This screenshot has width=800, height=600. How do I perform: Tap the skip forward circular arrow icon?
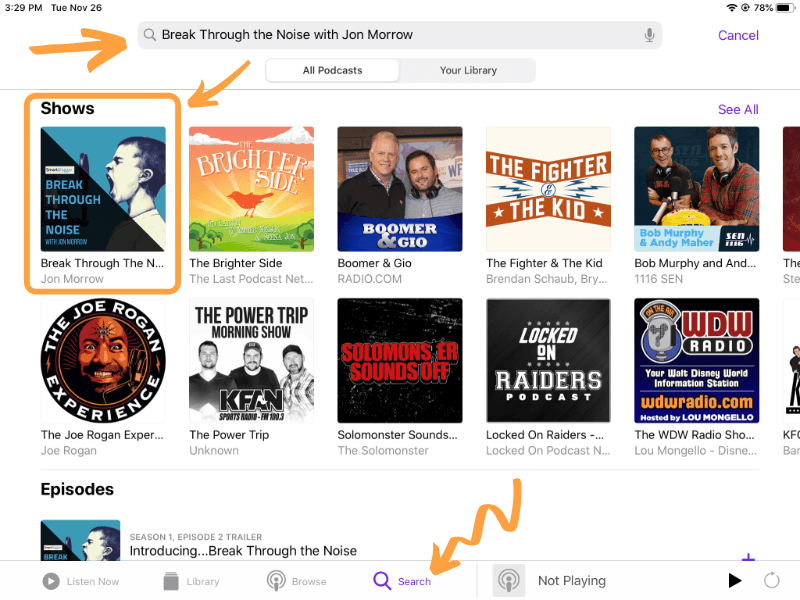(x=771, y=580)
